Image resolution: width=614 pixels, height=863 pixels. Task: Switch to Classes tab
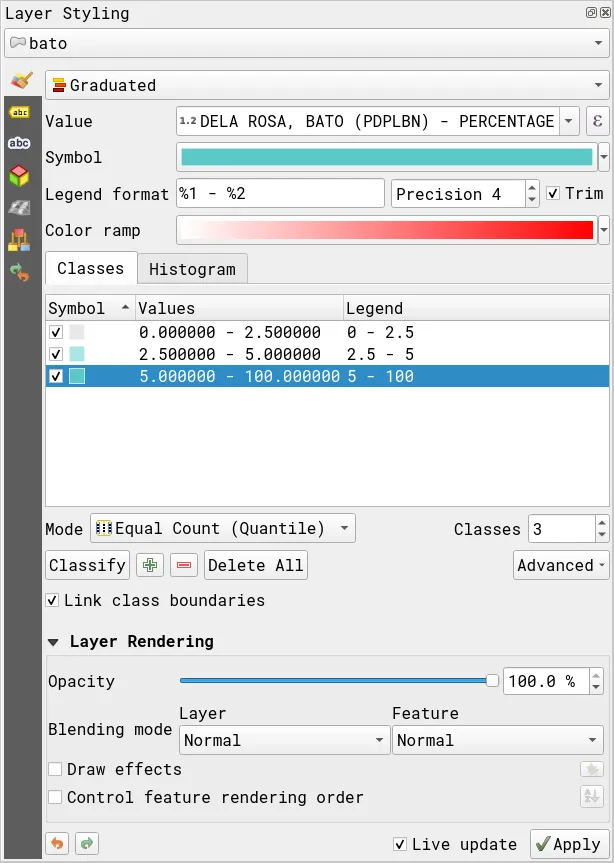point(91,268)
